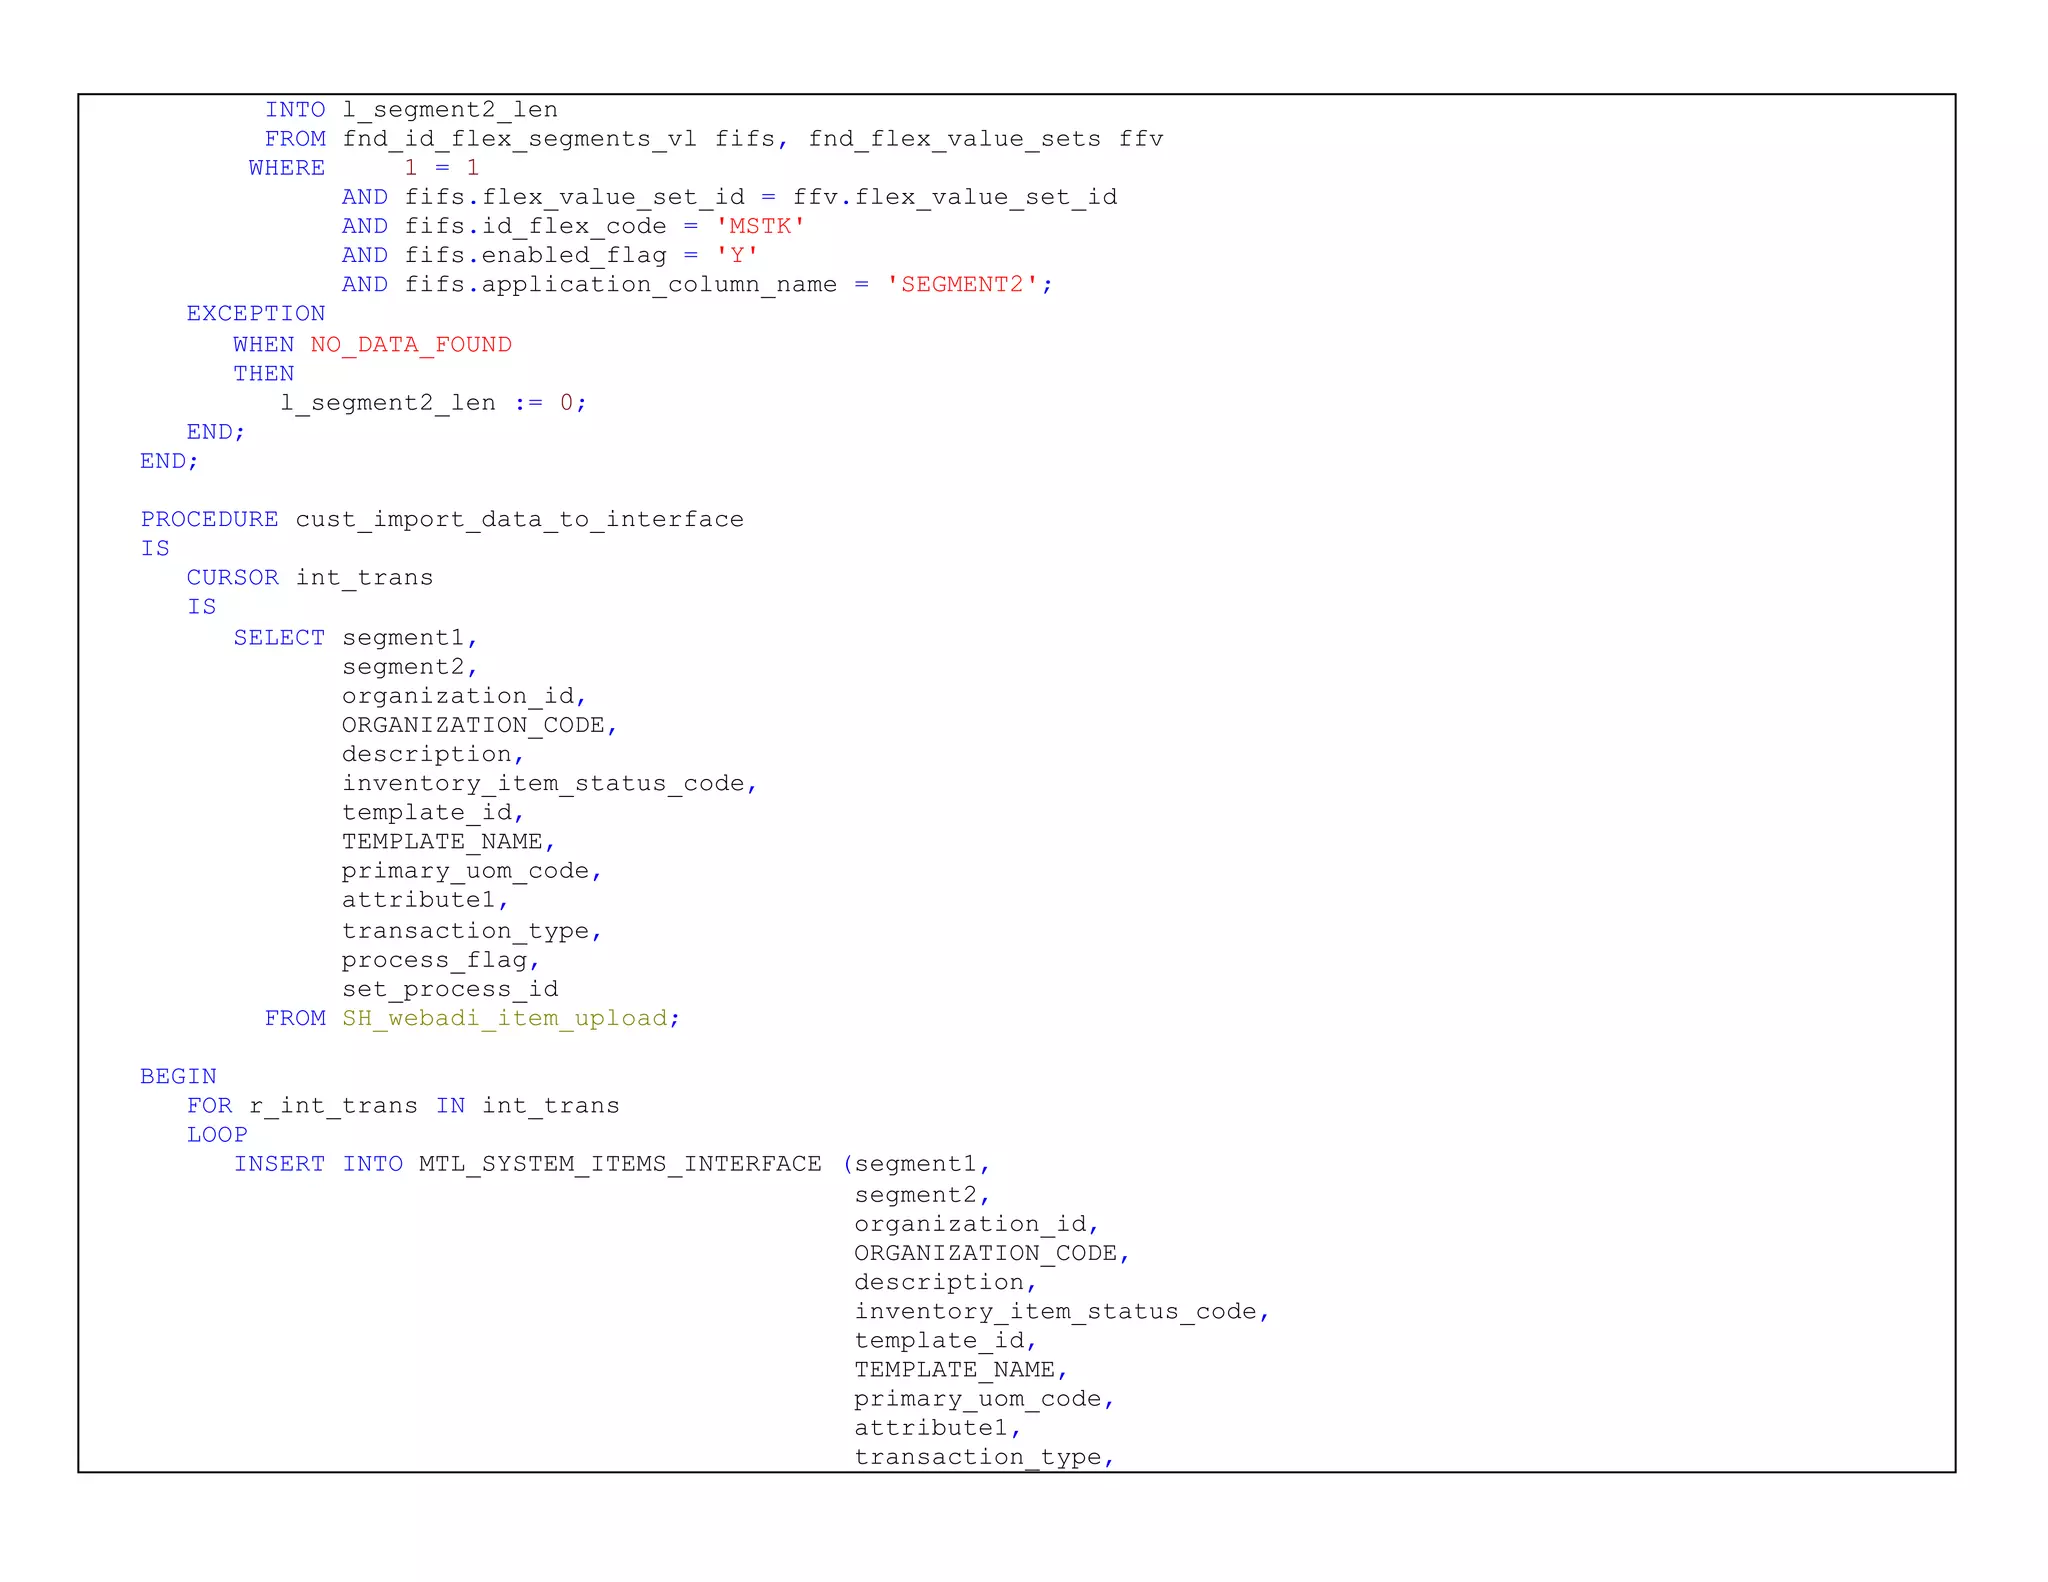Click 'inventory_item_status_code,' in INSERT column list

coord(1062,1311)
